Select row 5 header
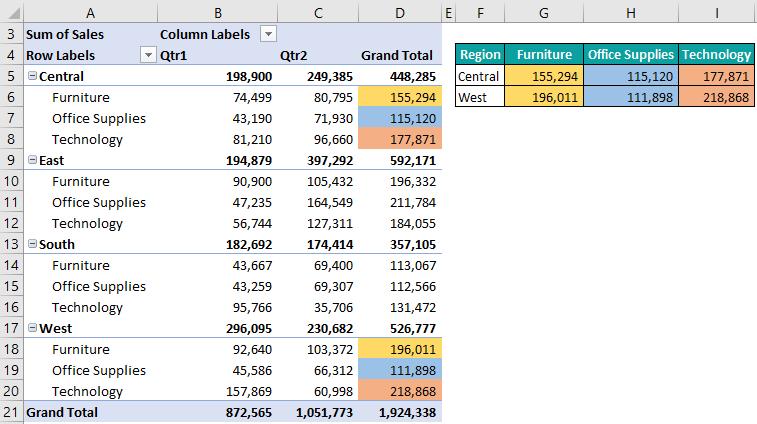The image size is (757, 424). (11, 76)
